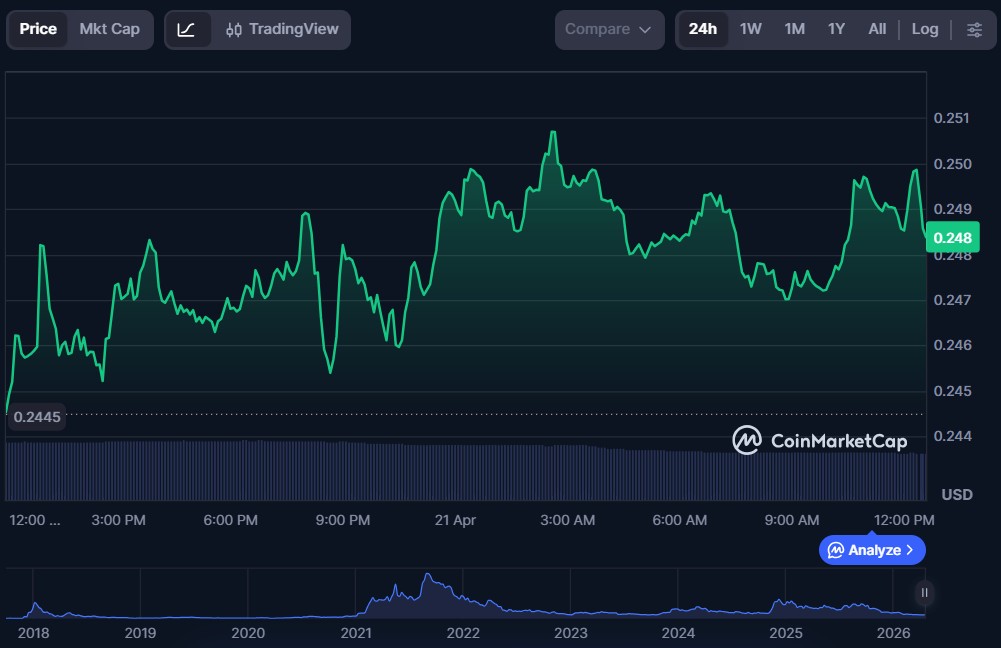Click the 0.248 current price label
The width and height of the screenshot is (1001, 648).
click(952, 238)
